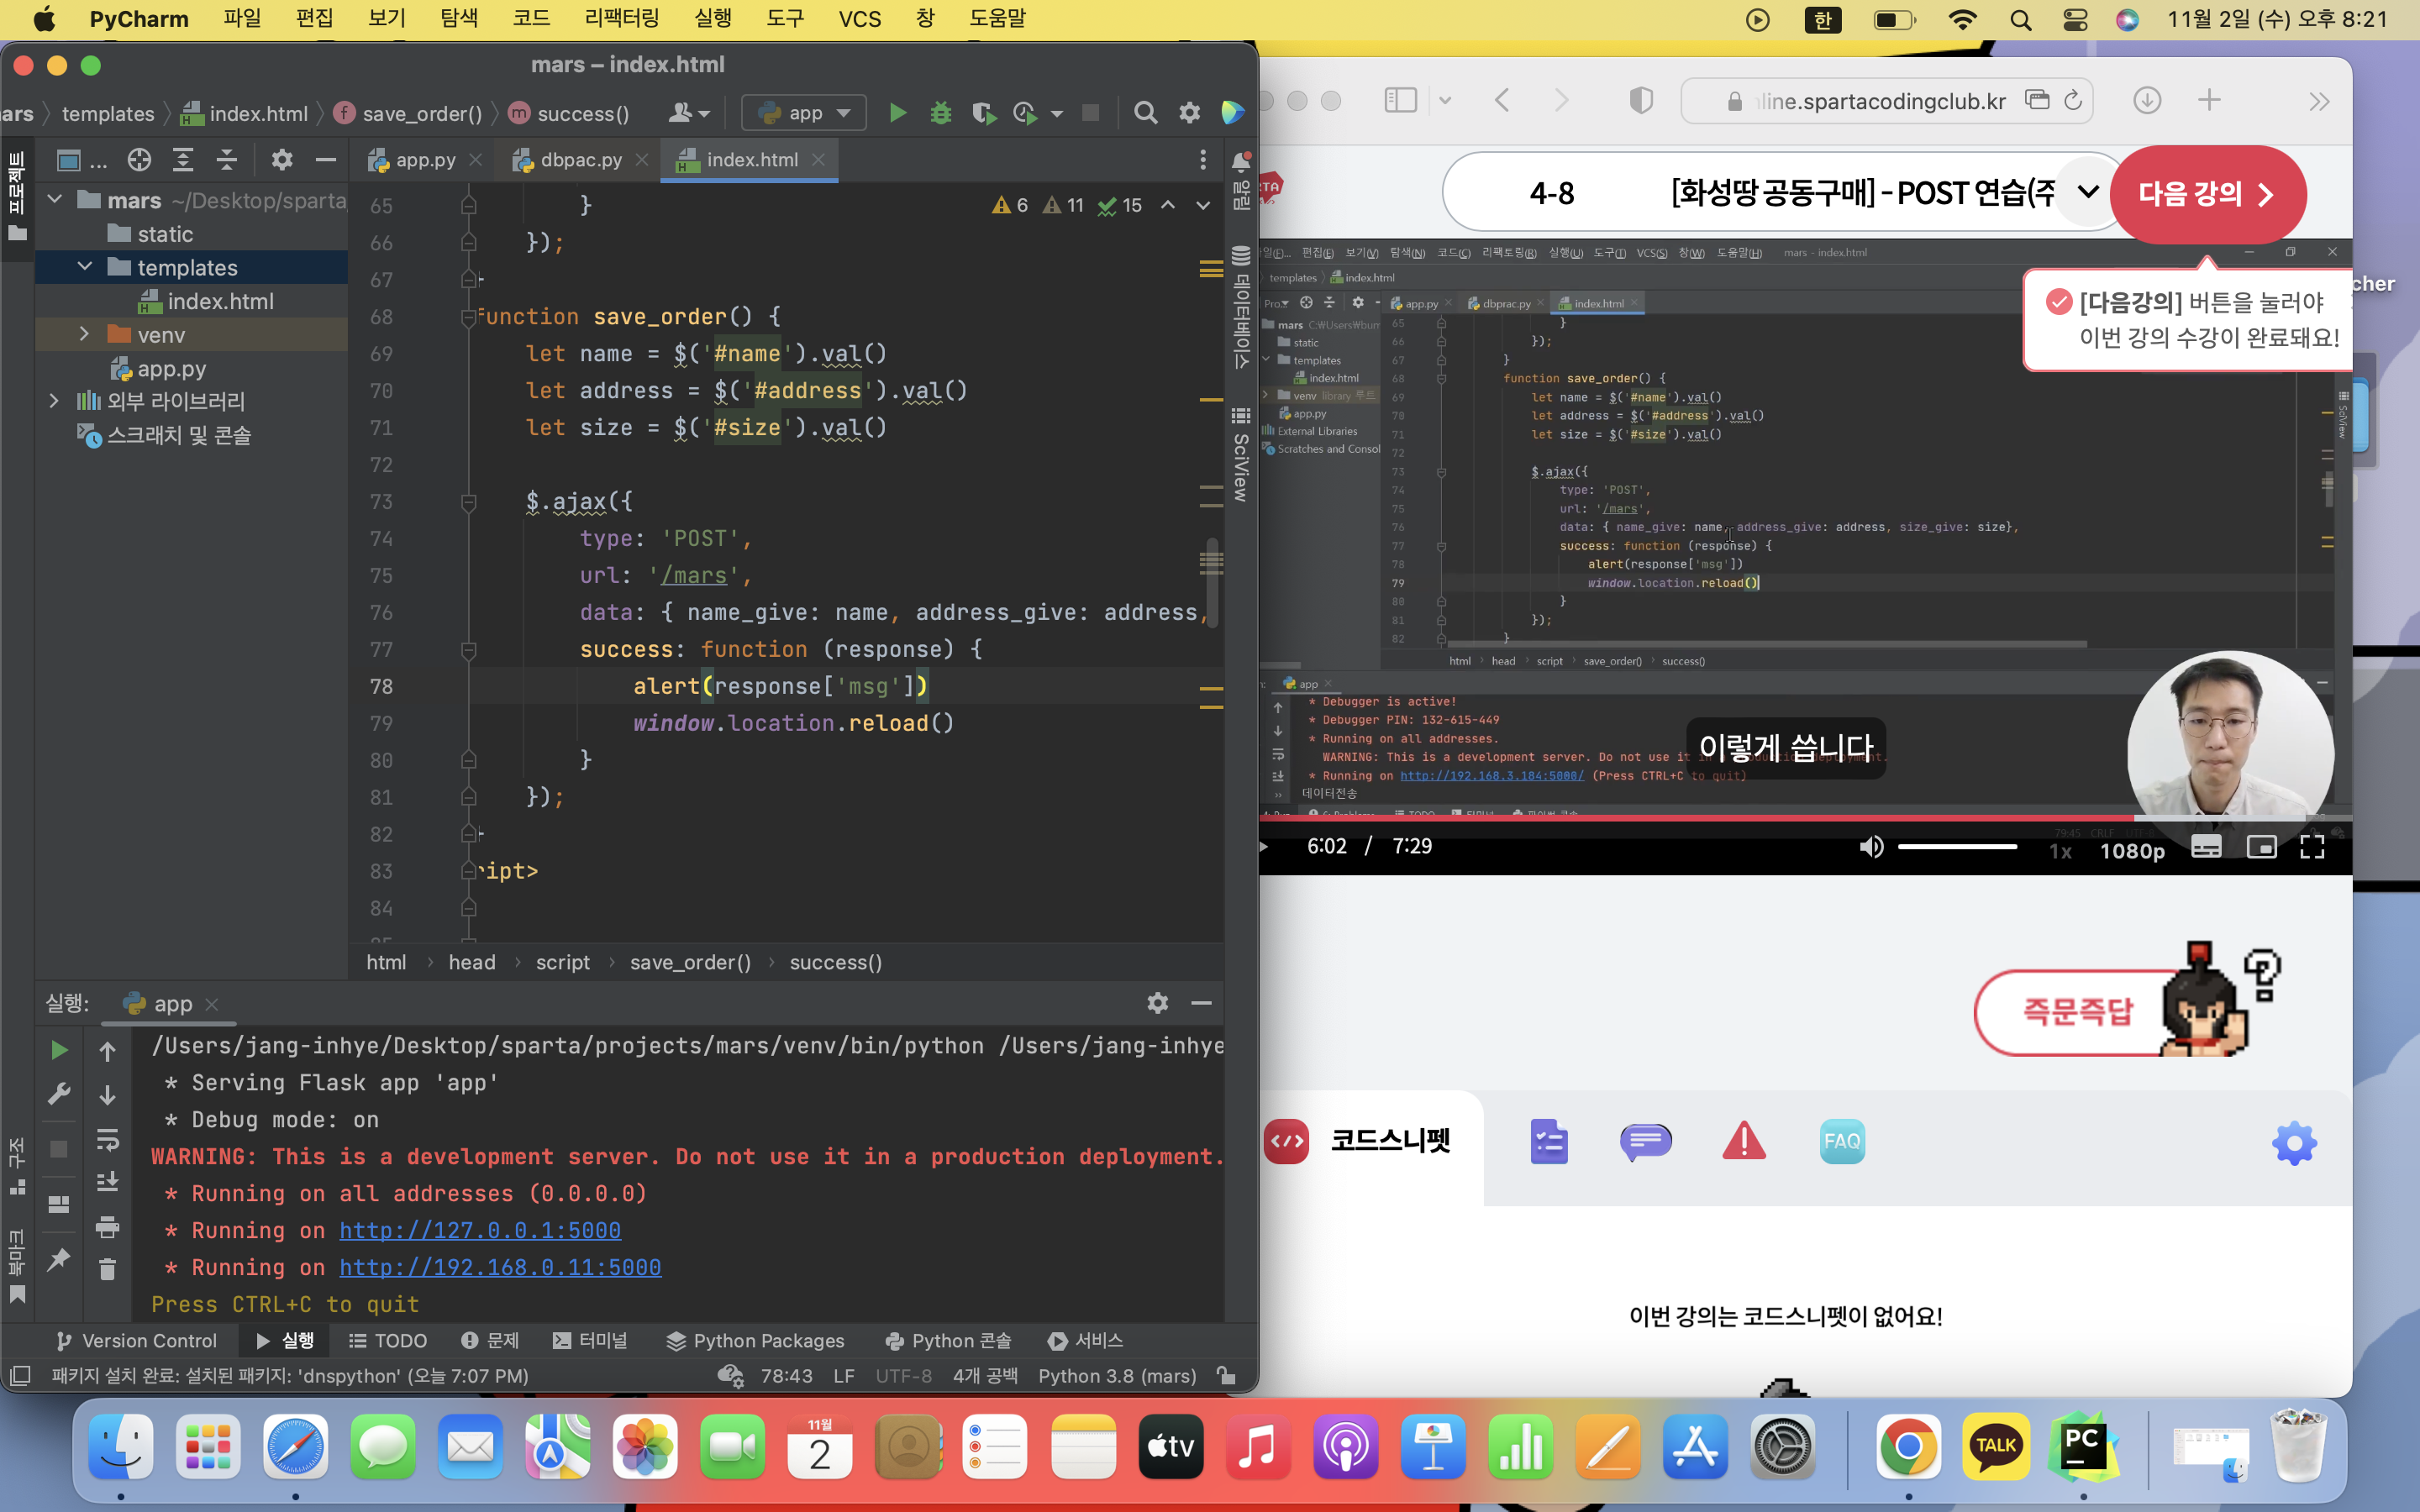Toggle Safari sidebar visibility

[x=1400, y=100]
